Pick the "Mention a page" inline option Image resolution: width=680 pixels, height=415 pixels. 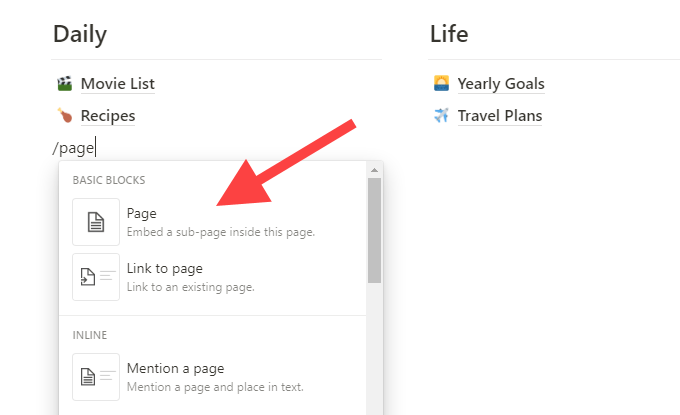(x=220, y=377)
